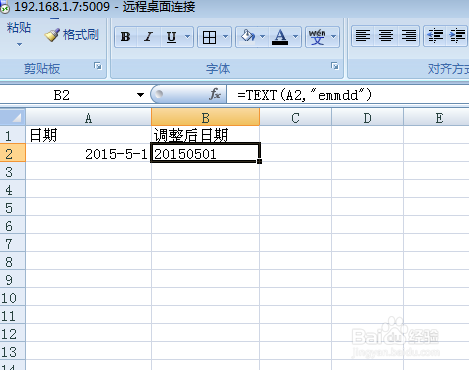Screen dimensions: 469x370
Task: Apply cell borders button
Action: click(x=209, y=37)
